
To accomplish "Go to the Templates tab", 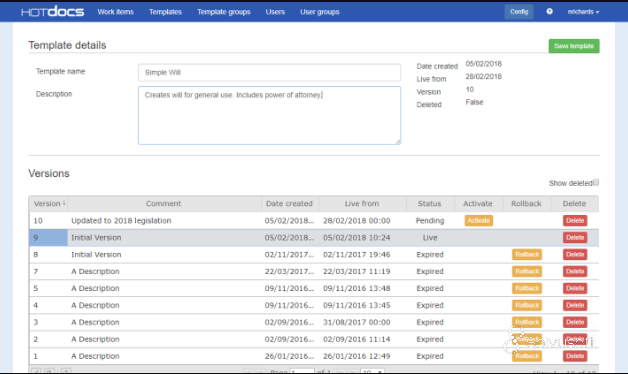I will [165, 12].
